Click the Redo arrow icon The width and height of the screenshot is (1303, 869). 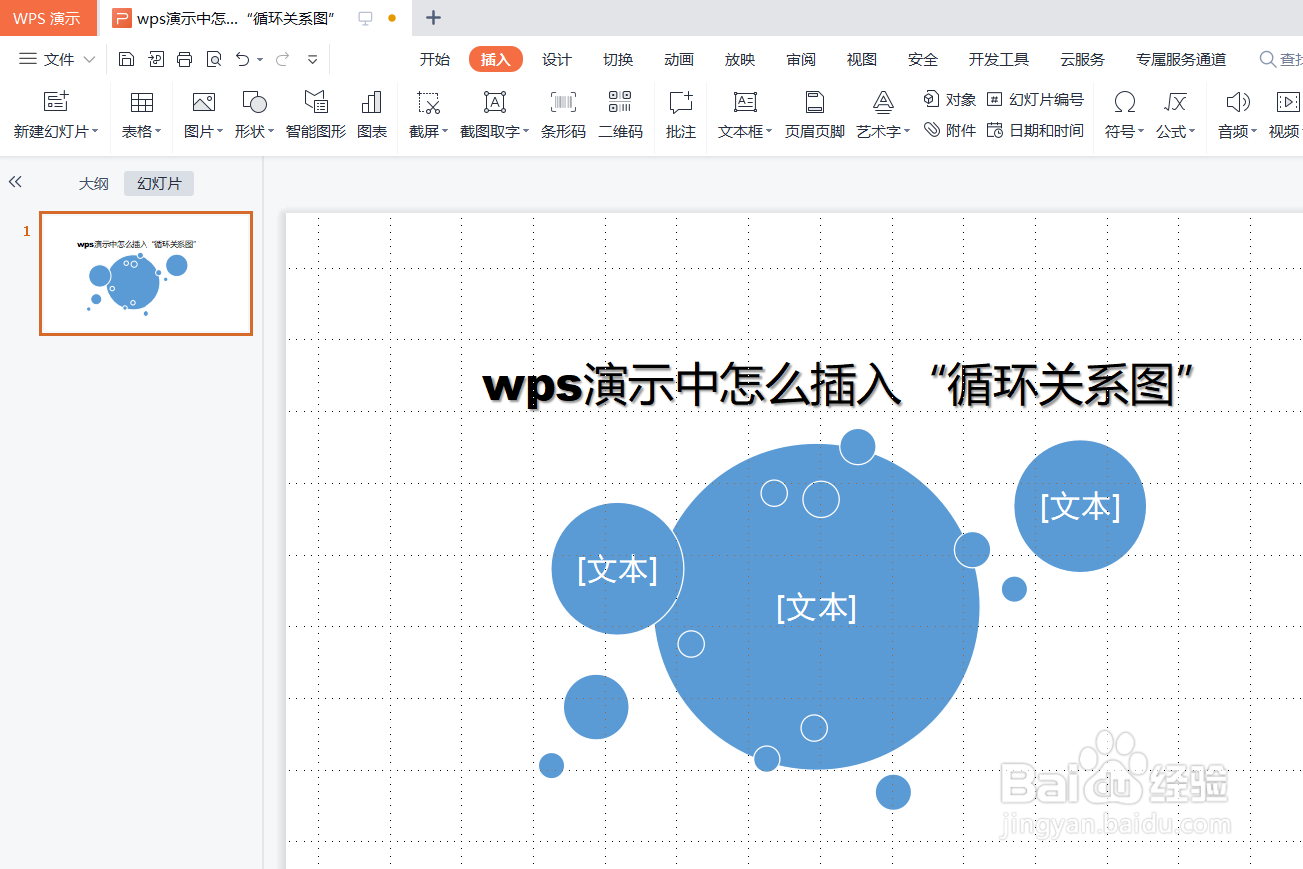[282, 59]
